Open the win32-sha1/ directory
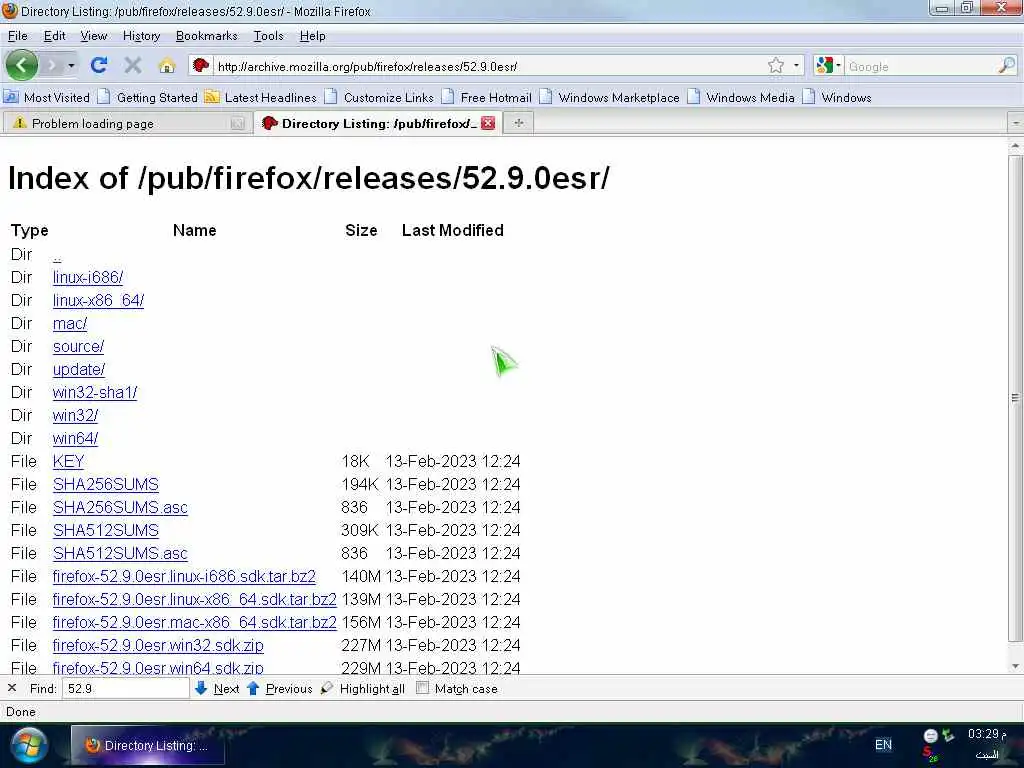The height and width of the screenshot is (768, 1024). 95,392
